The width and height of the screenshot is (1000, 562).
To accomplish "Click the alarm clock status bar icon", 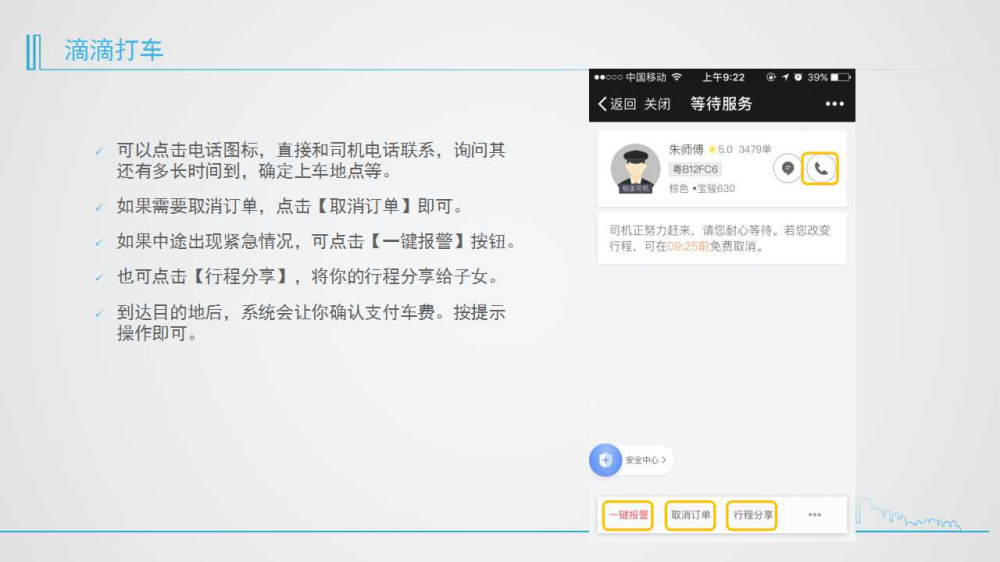I will click(798, 77).
